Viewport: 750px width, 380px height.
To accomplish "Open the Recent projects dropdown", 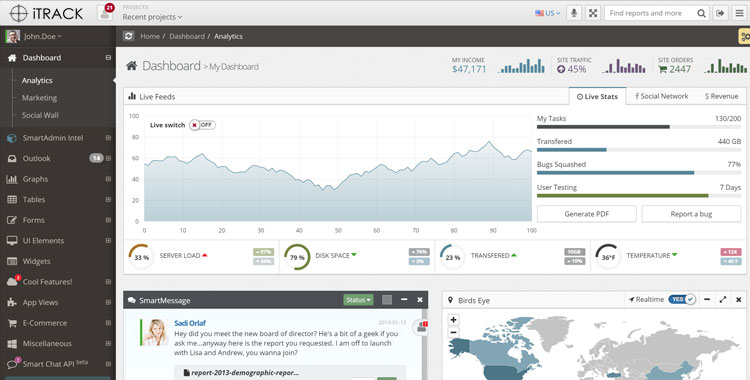I will (152, 17).
